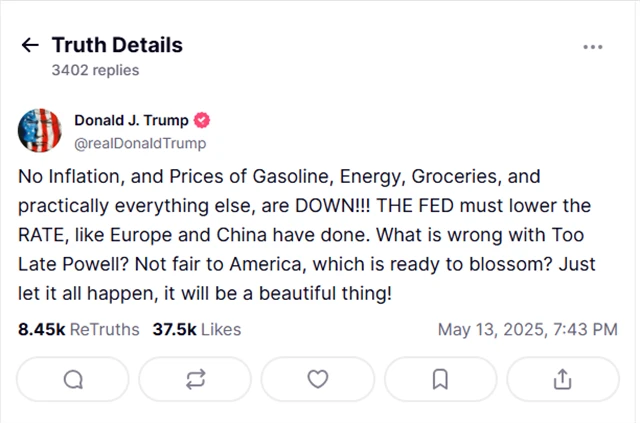
Task: Open the three-dot more options menu
Action: [x=592, y=47]
